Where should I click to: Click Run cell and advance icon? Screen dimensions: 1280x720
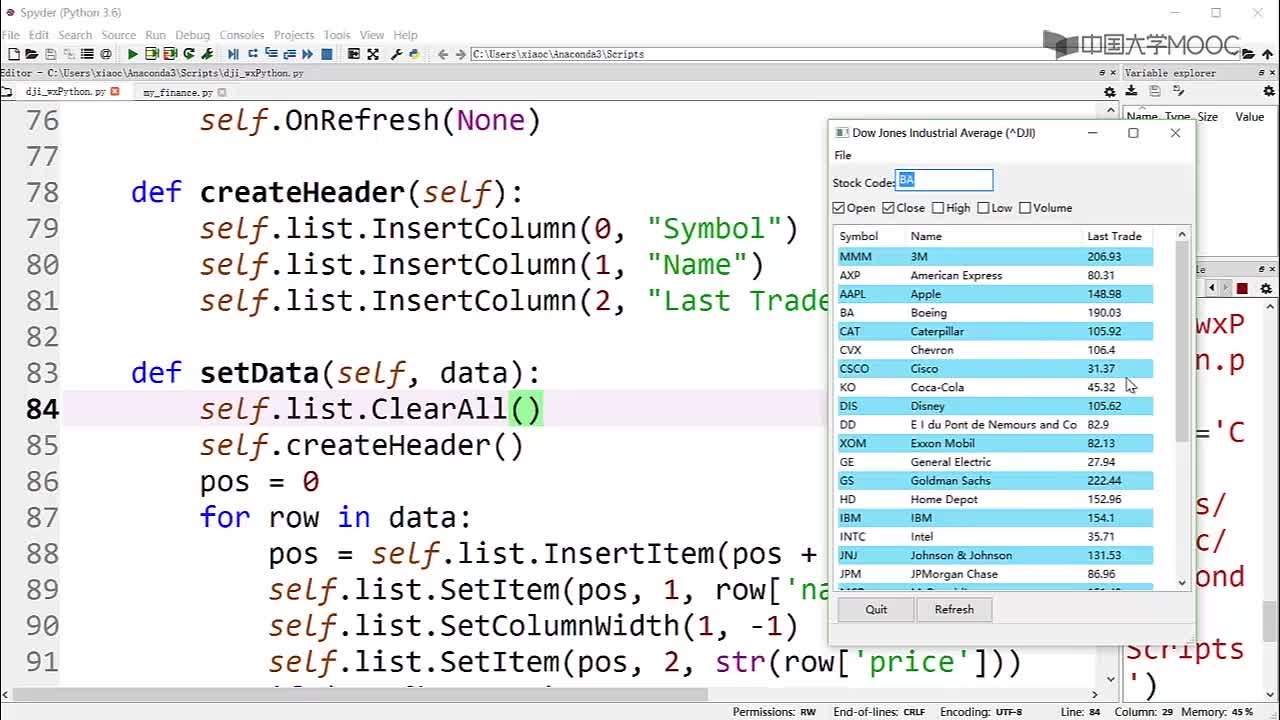click(170, 54)
